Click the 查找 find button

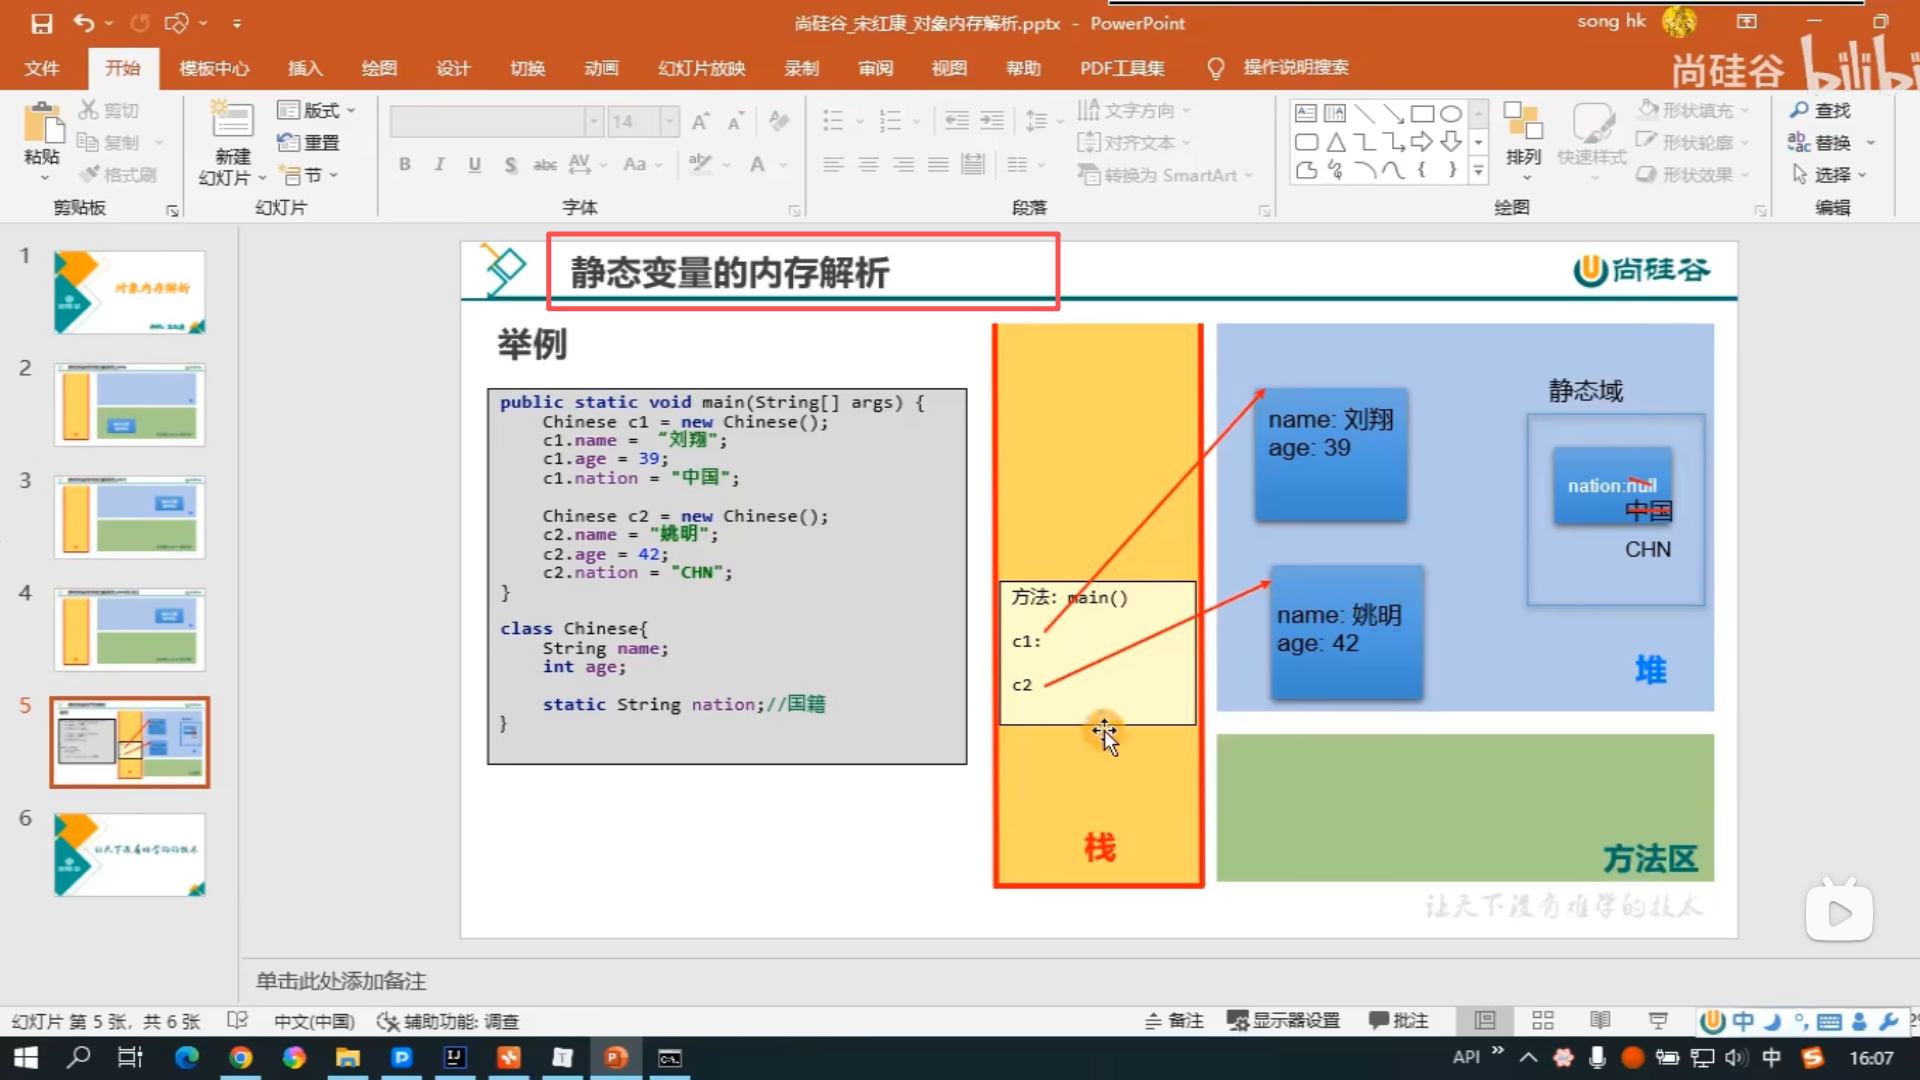click(x=1821, y=110)
